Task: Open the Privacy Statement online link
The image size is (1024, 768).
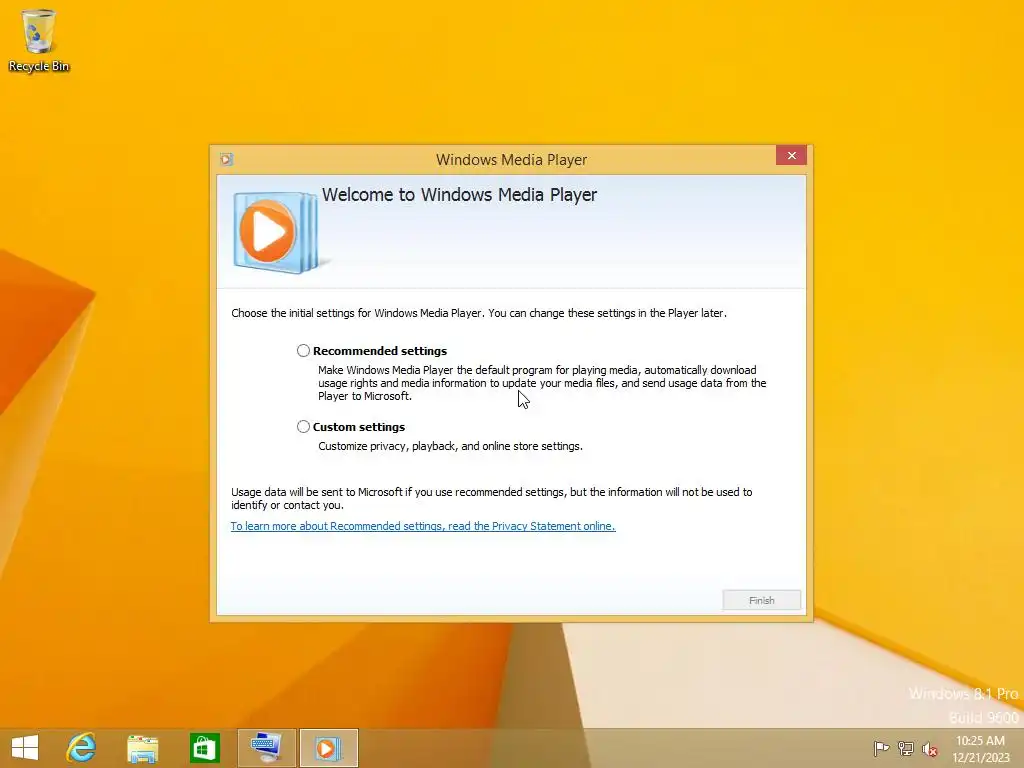Action: 423,526
